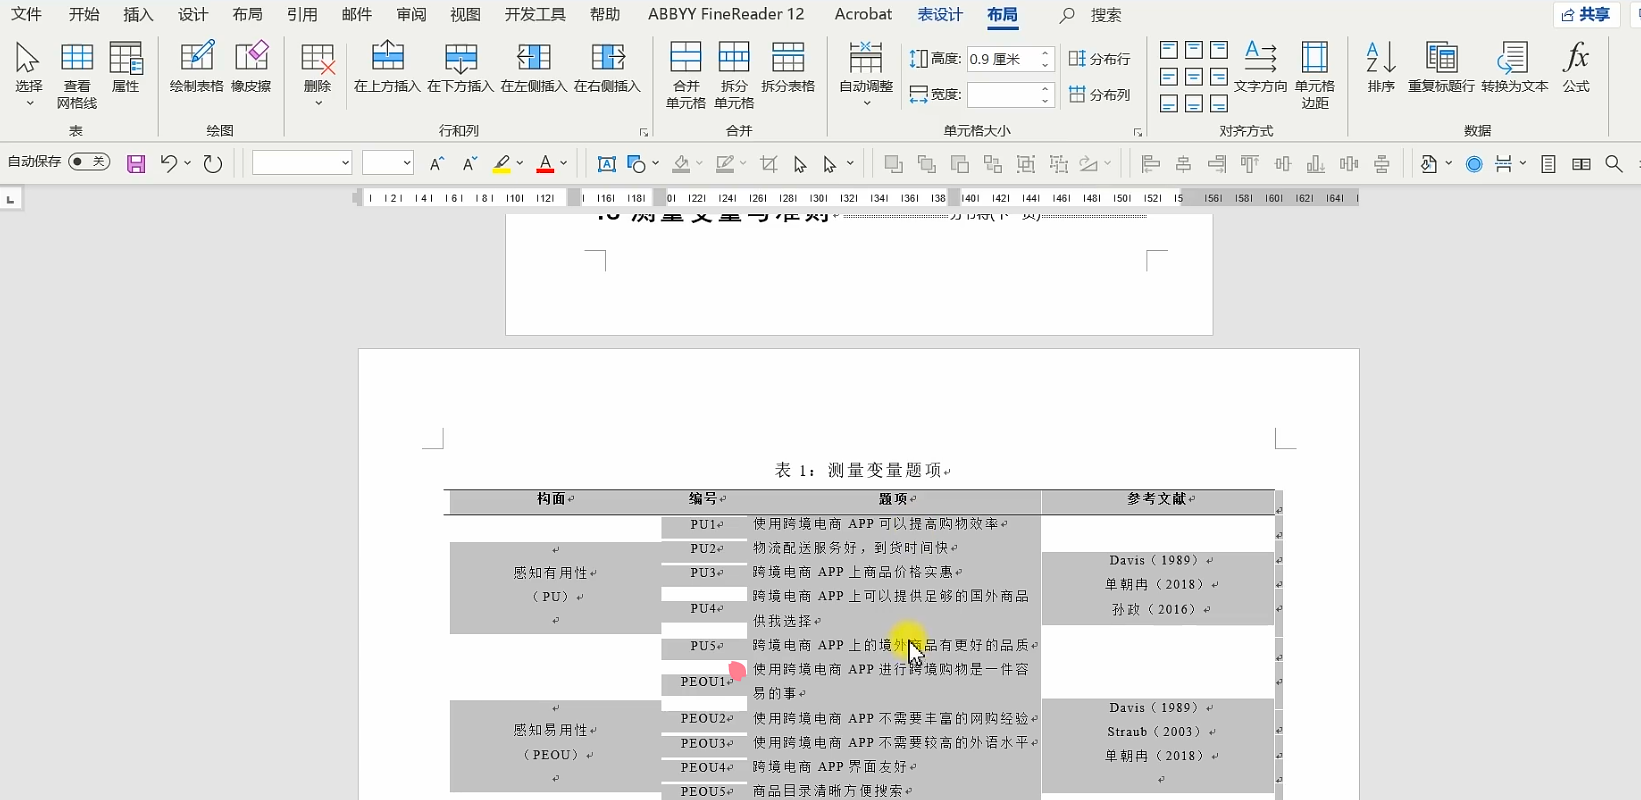1641x800 pixels.
Task: Align cell text top left
Action: pyautogui.click(x=1169, y=50)
